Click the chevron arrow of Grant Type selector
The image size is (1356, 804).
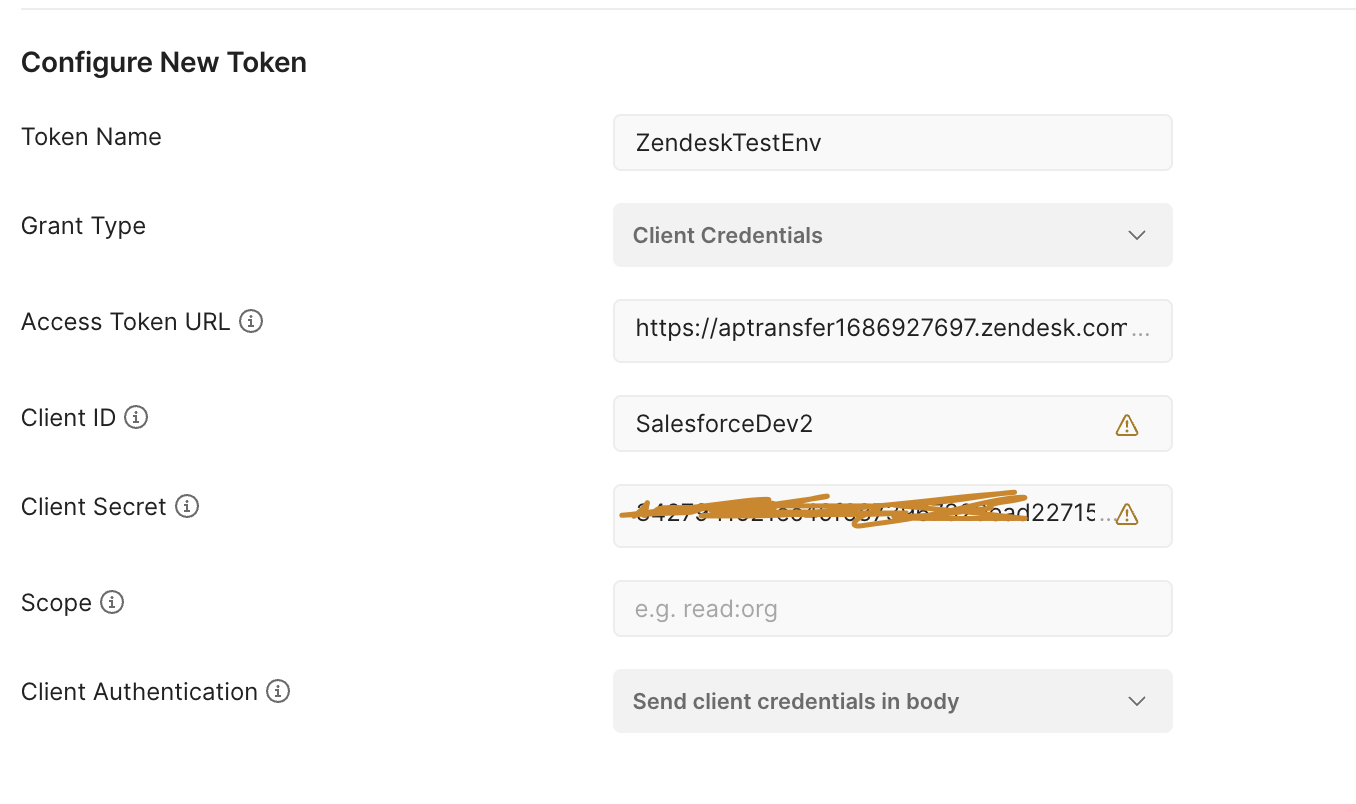click(x=1136, y=236)
